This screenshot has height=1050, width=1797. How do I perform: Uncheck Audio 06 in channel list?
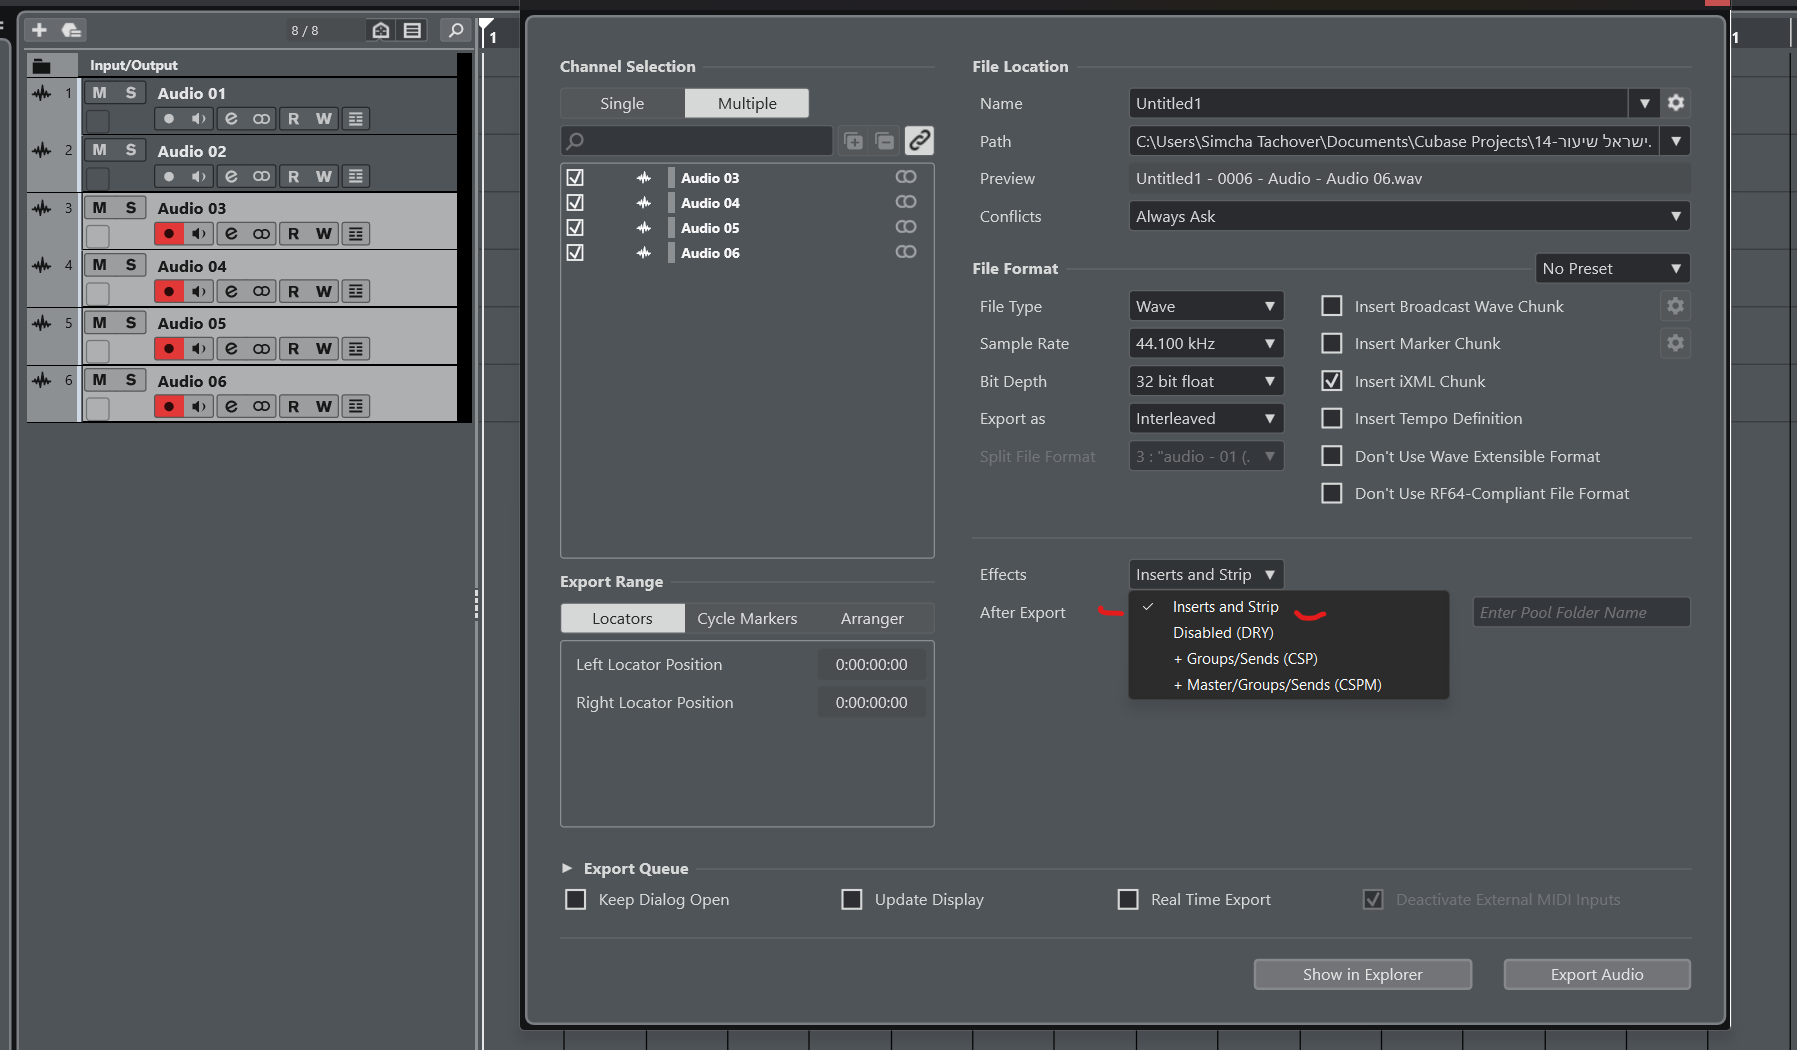point(575,253)
